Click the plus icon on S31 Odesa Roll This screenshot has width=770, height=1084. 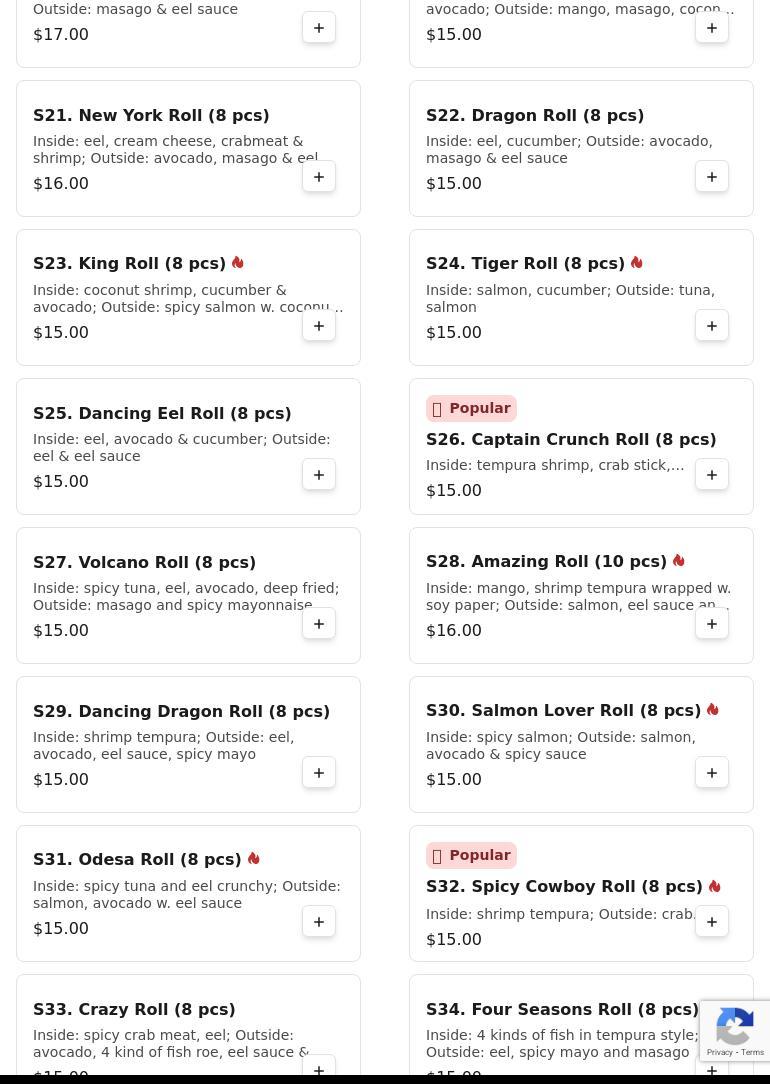pyautogui.click(x=319, y=922)
